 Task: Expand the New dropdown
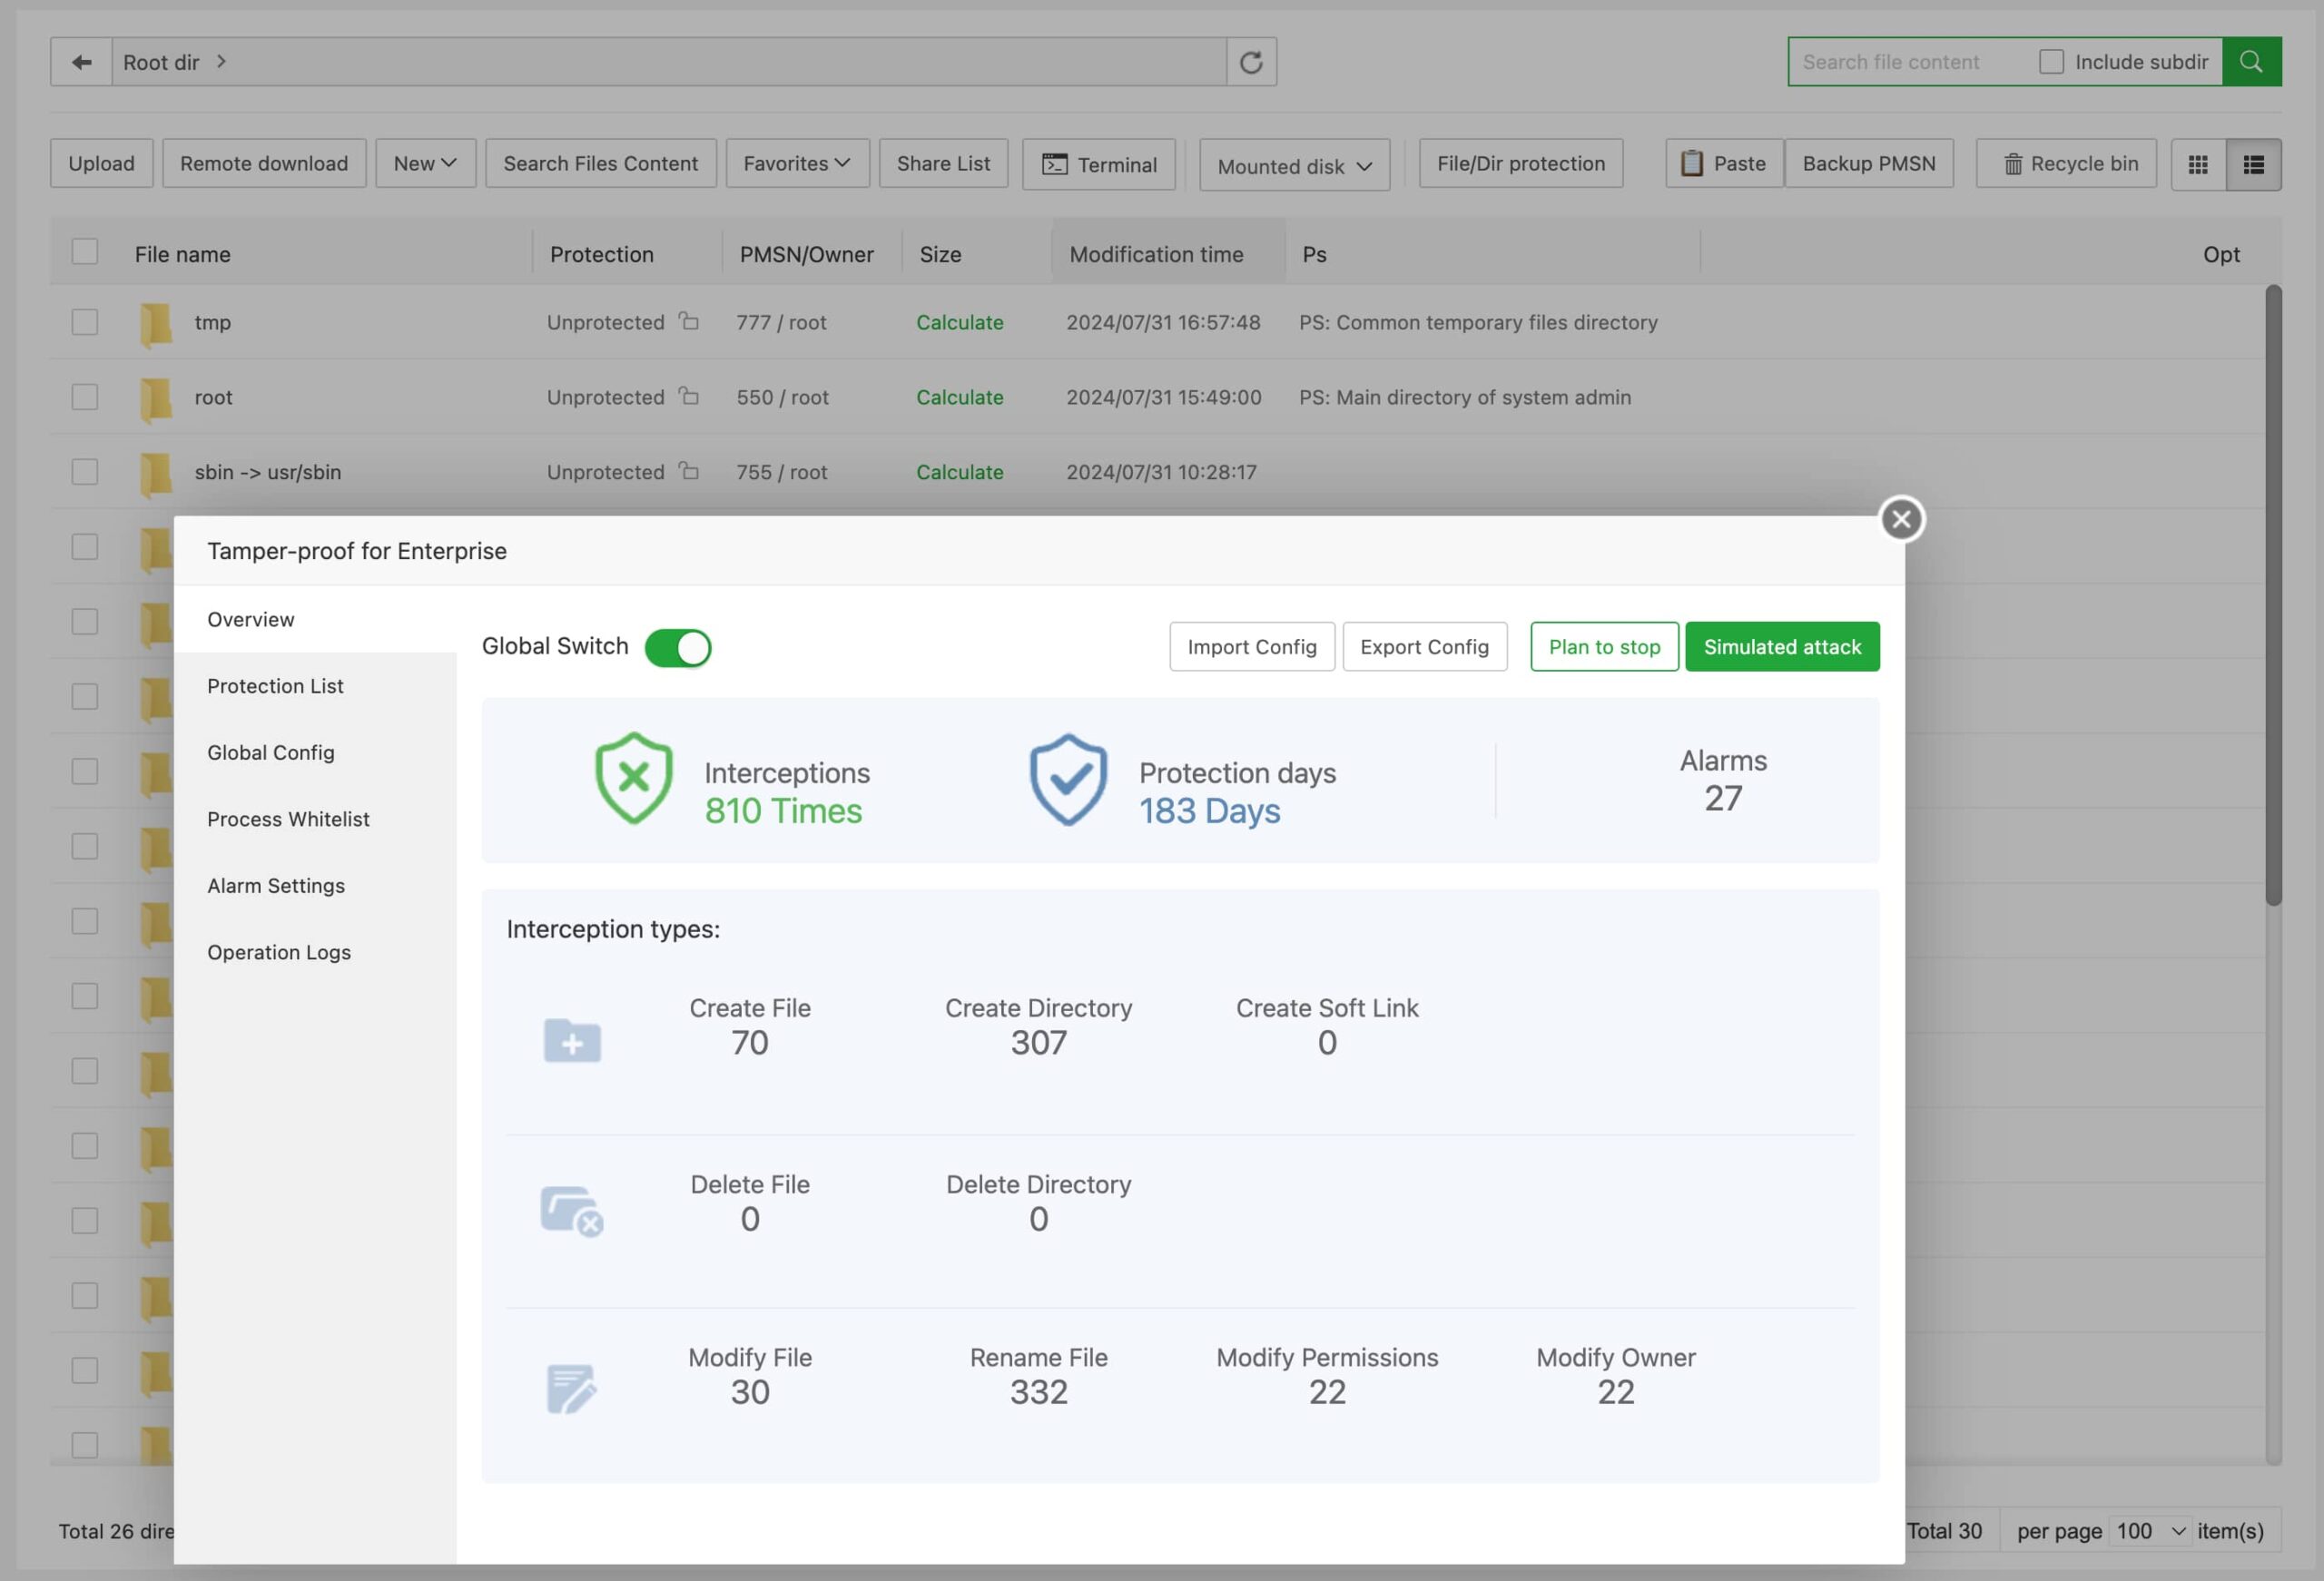pyautogui.click(x=425, y=163)
